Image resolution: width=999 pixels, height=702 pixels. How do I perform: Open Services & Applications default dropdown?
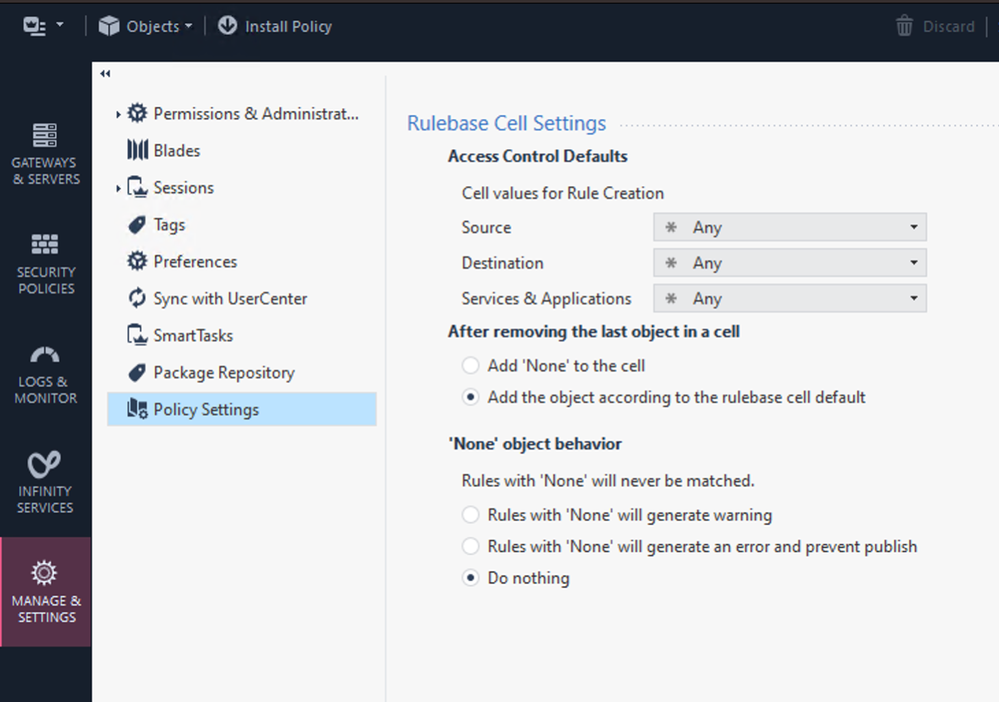790,298
